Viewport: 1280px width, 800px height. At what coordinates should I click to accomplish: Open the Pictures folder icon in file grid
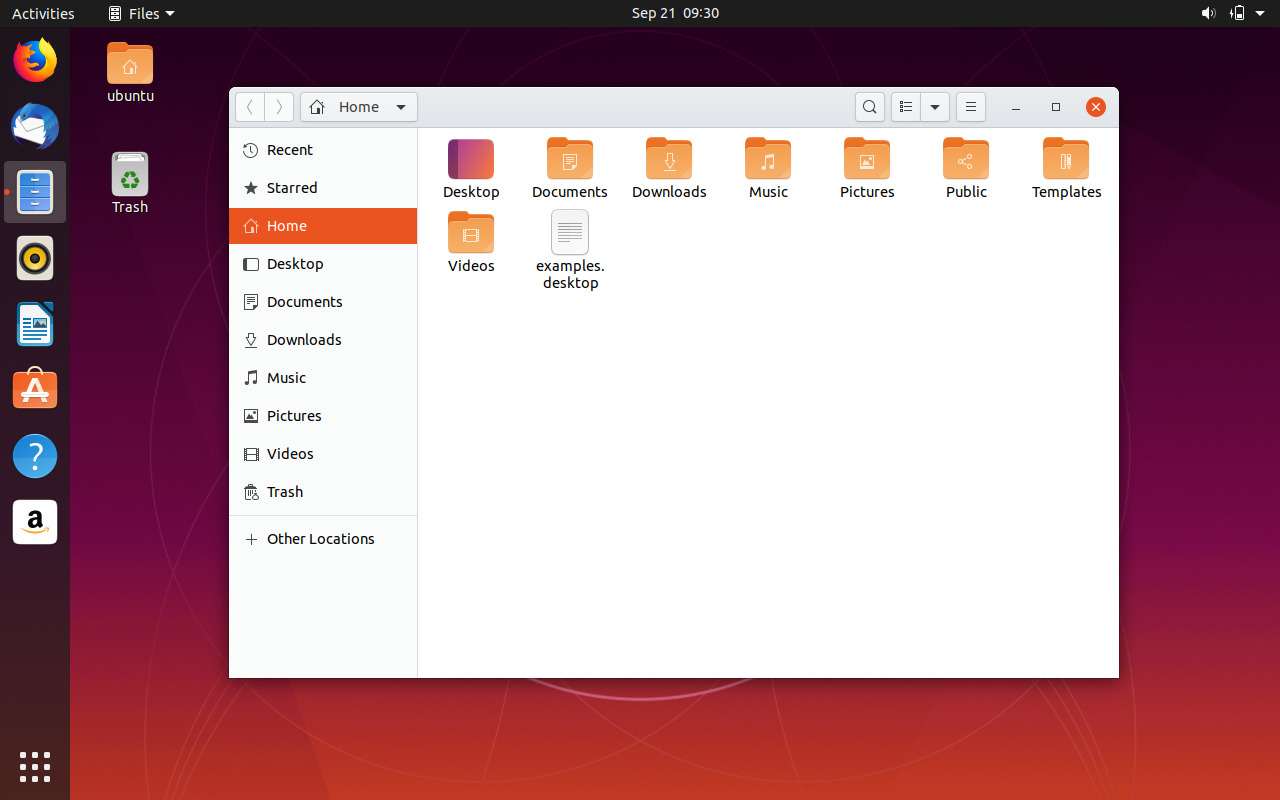click(867, 159)
